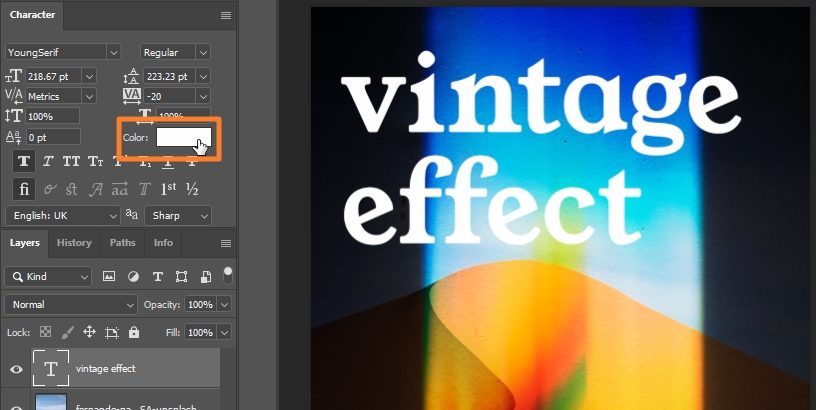Open the Layers panel menu
This screenshot has height=410, width=816.
226,243
